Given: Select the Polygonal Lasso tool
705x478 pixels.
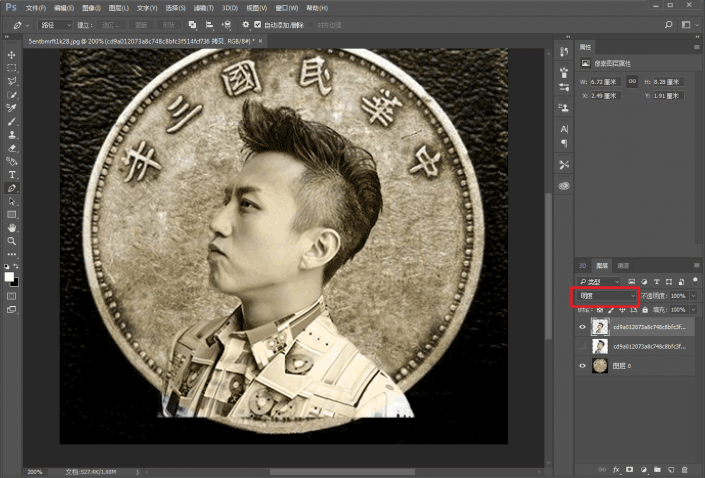Looking at the screenshot, I should (12, 81).
